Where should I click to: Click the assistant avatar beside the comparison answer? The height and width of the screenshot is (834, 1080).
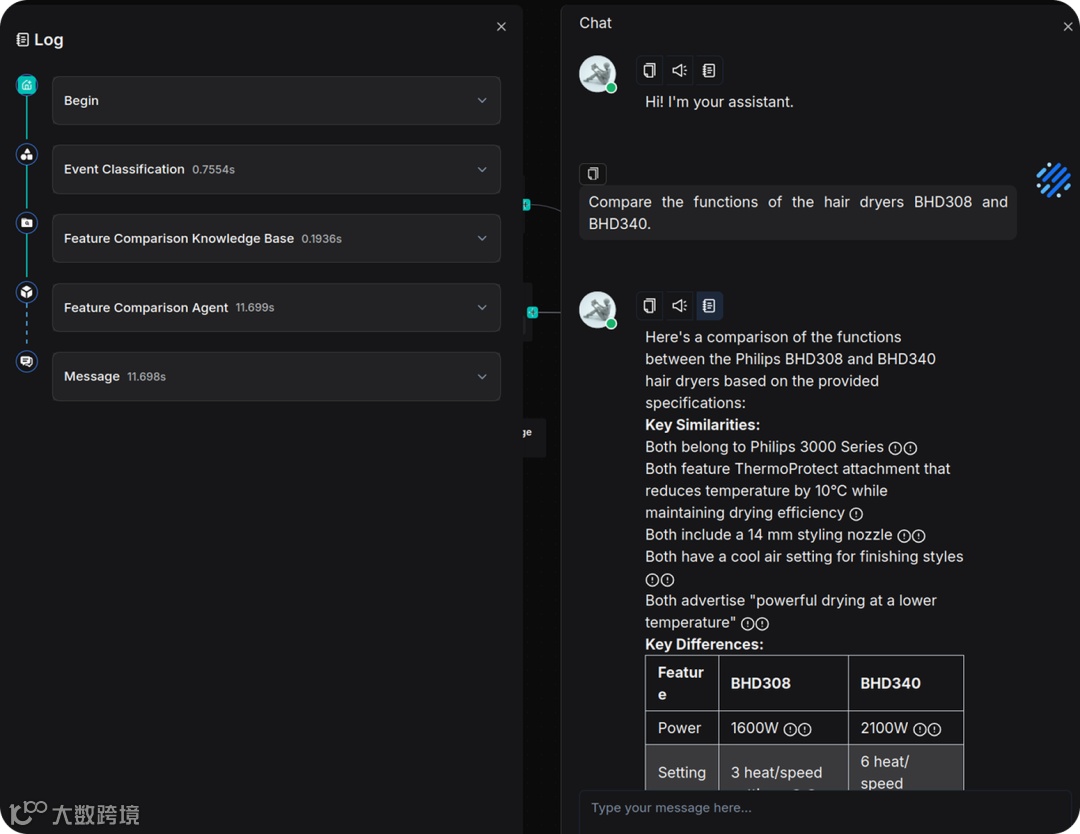pyautogui.click(x=597, y=310)
